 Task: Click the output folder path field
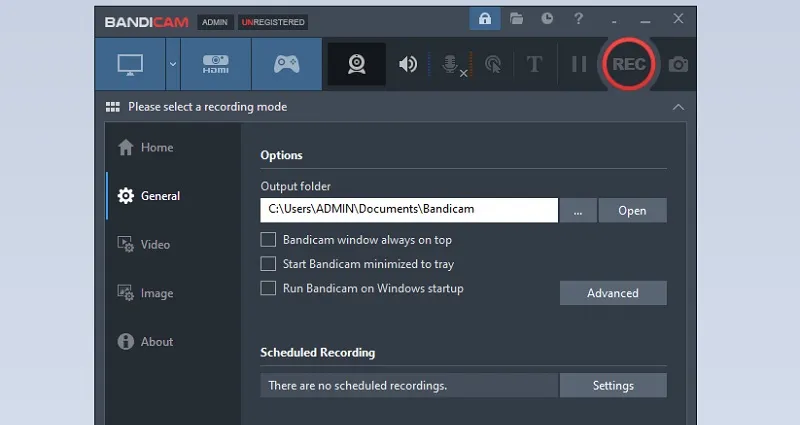408,210
